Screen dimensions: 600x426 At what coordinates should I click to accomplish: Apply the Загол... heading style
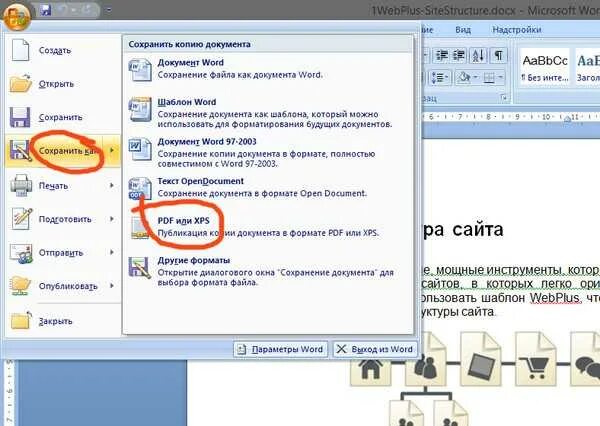click(587, 66)
